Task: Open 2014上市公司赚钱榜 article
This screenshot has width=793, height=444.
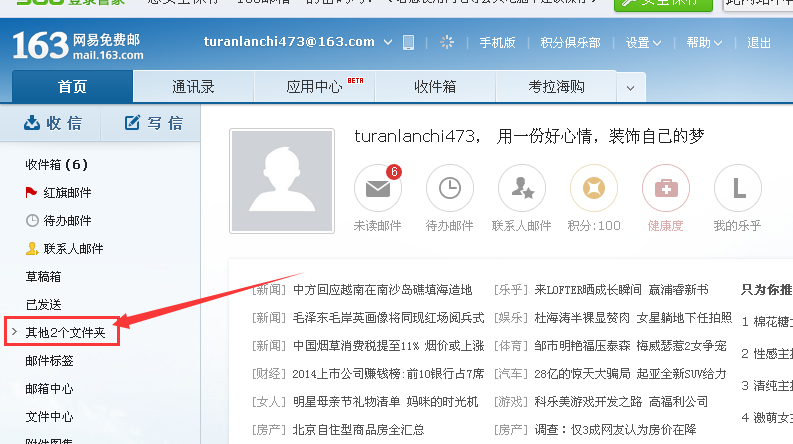Action: pyautogui.click(x=388, y=374)
